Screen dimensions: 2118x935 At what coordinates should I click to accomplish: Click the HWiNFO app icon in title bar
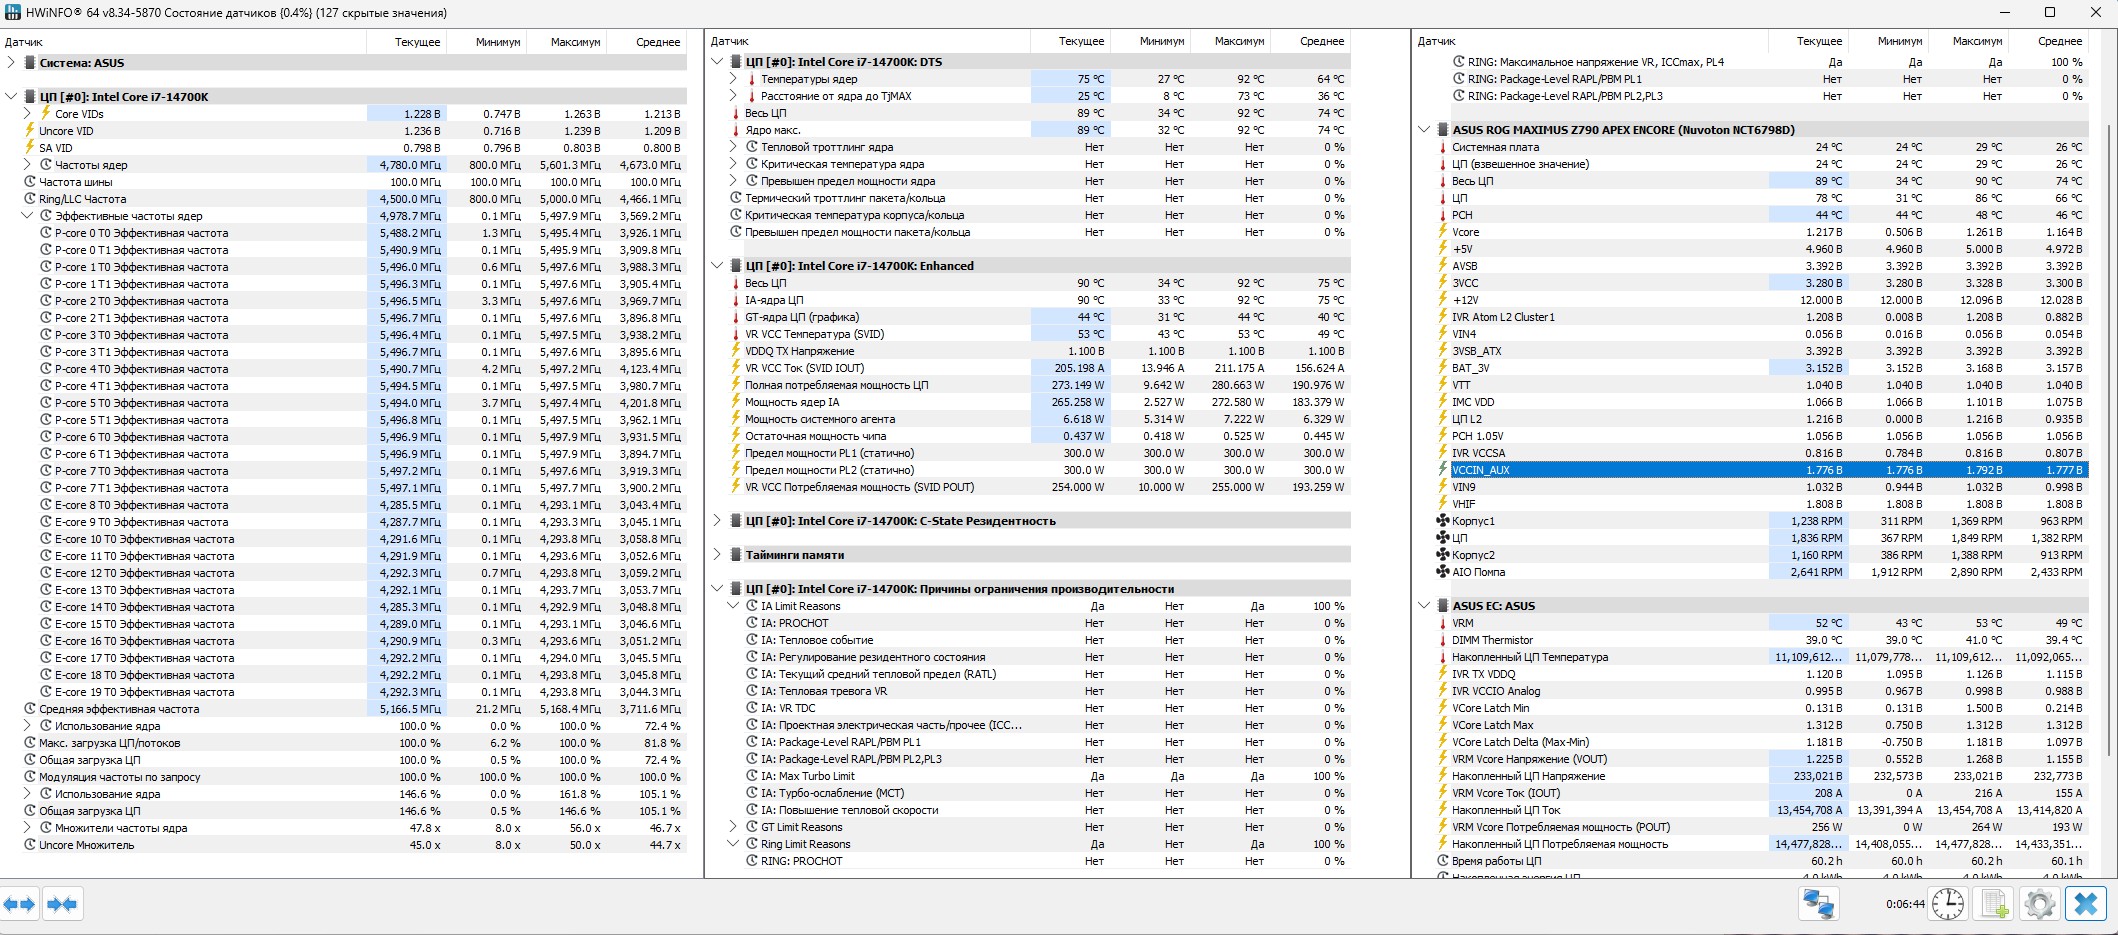point(12,13)
